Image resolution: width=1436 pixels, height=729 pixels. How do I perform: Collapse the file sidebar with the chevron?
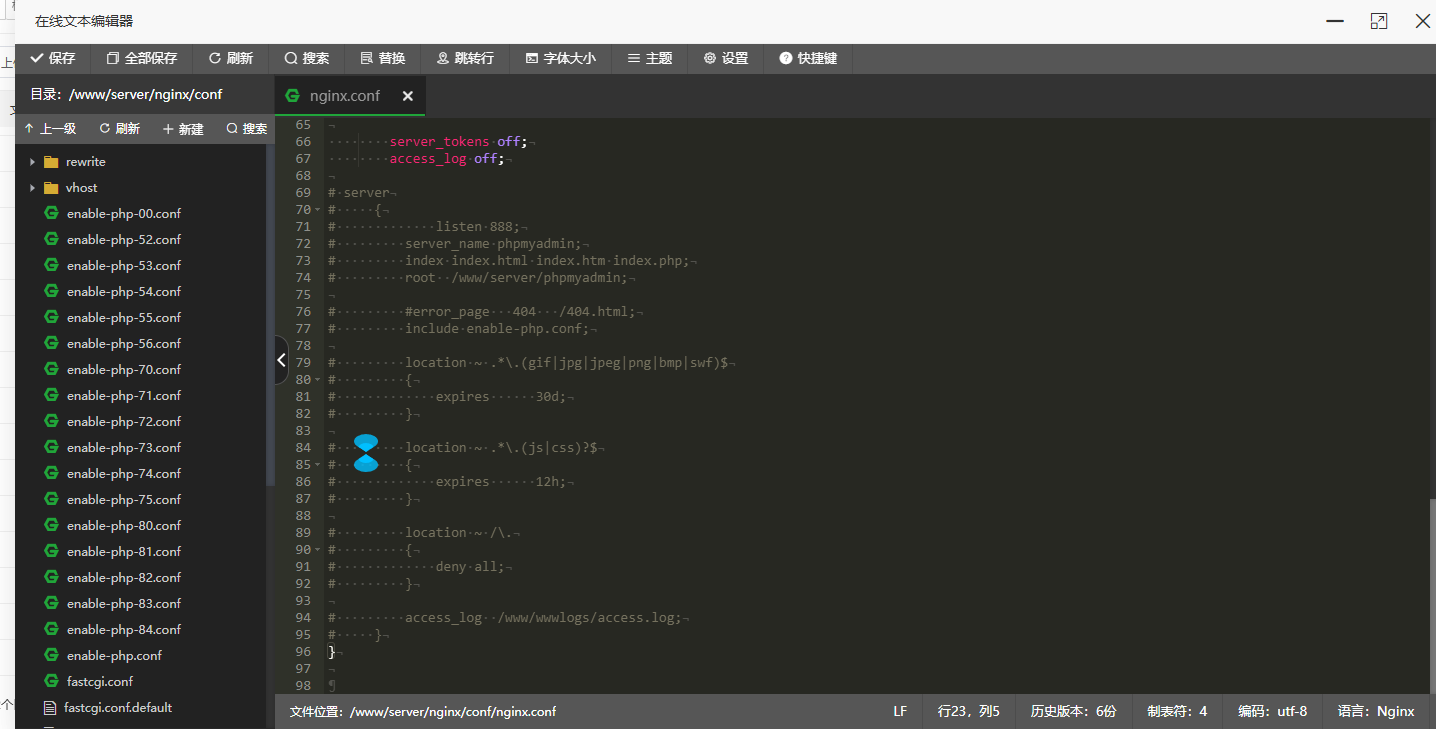click(x=281, y=360)
